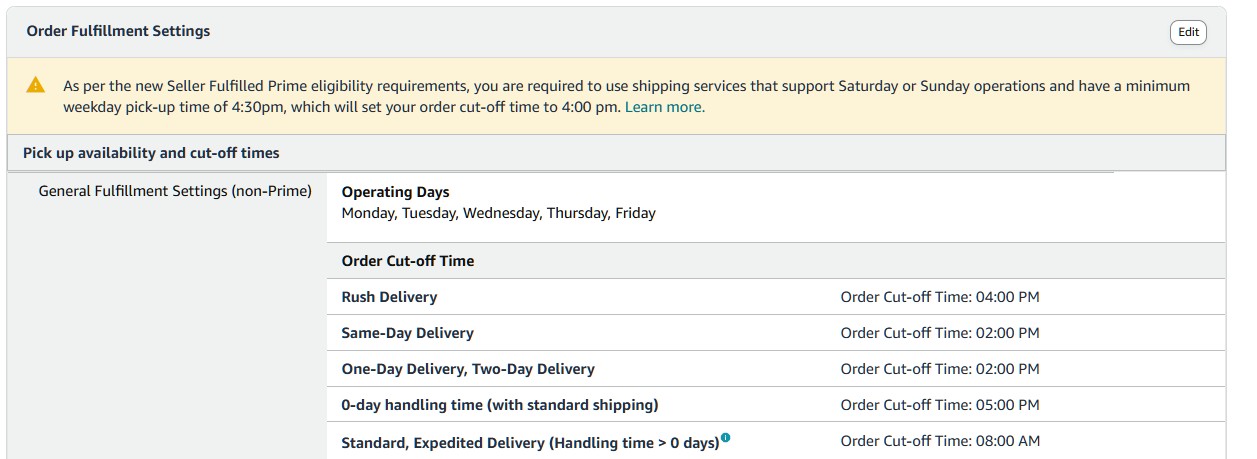Select the One-Day Delivery, Two-Day Delivery label

468,369
